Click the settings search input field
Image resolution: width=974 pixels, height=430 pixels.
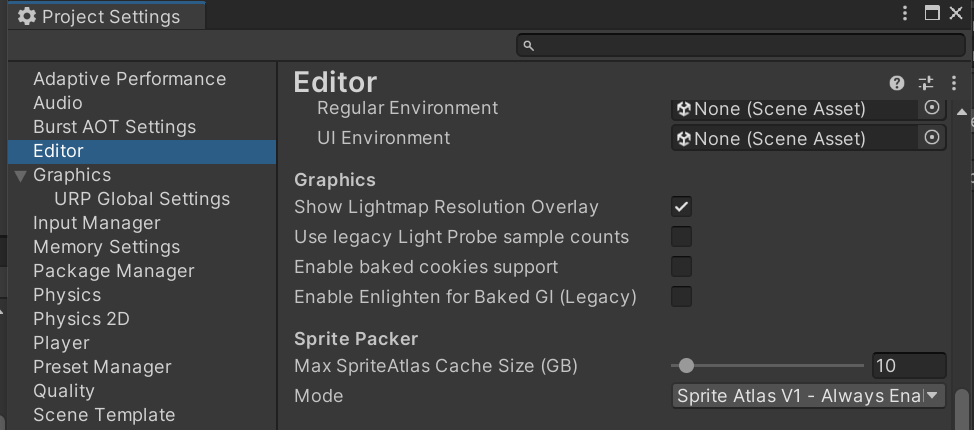[740, 45]
